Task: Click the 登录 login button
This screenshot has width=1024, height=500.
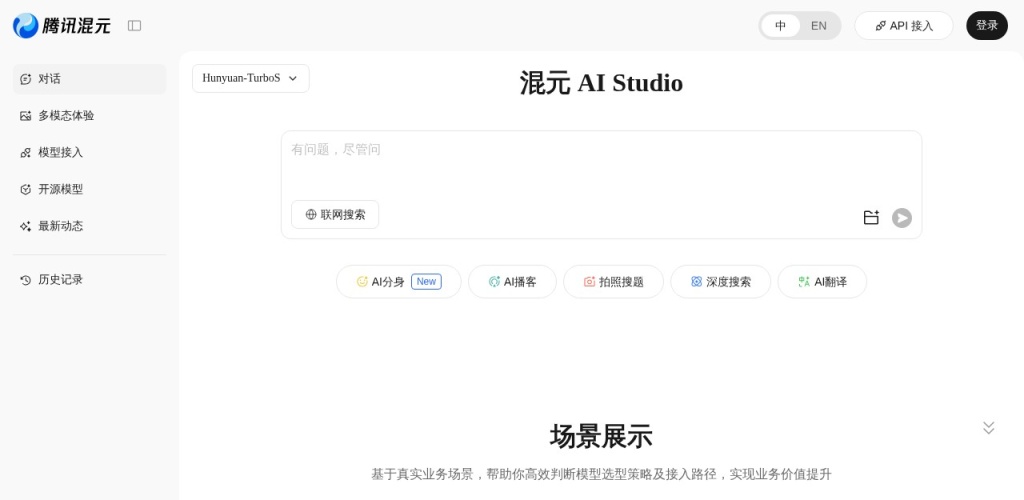Action: point(986,26)
